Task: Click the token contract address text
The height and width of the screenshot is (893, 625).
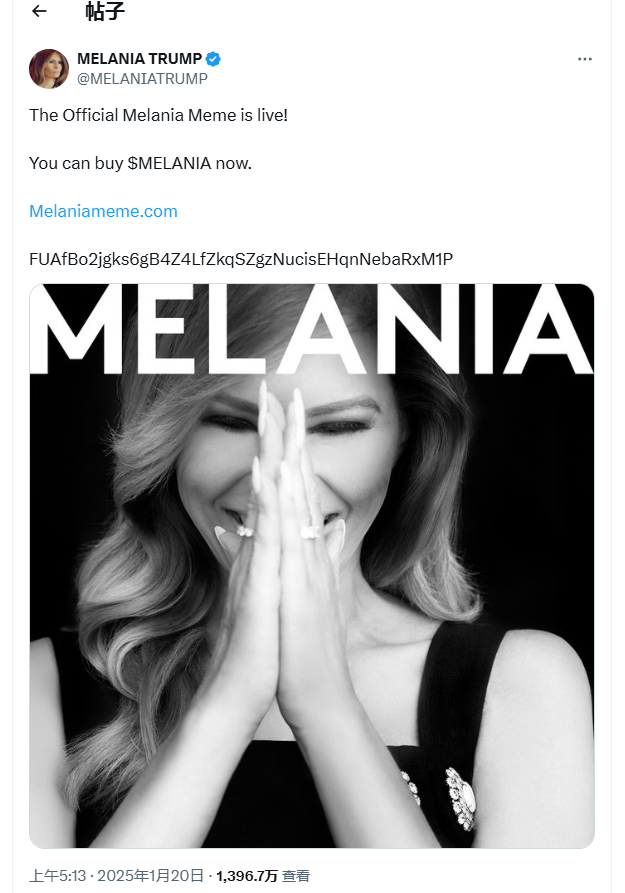Action: click(240, 259)
